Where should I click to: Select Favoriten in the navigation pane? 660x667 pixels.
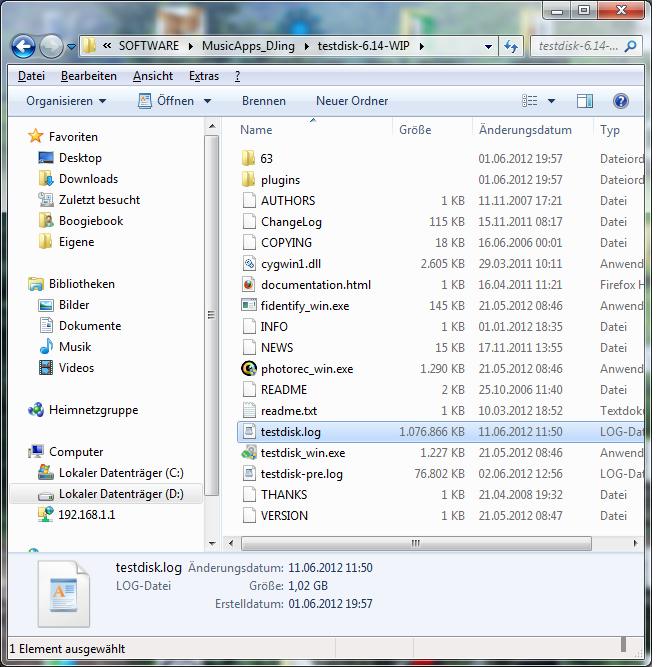(x=73, y=137)
